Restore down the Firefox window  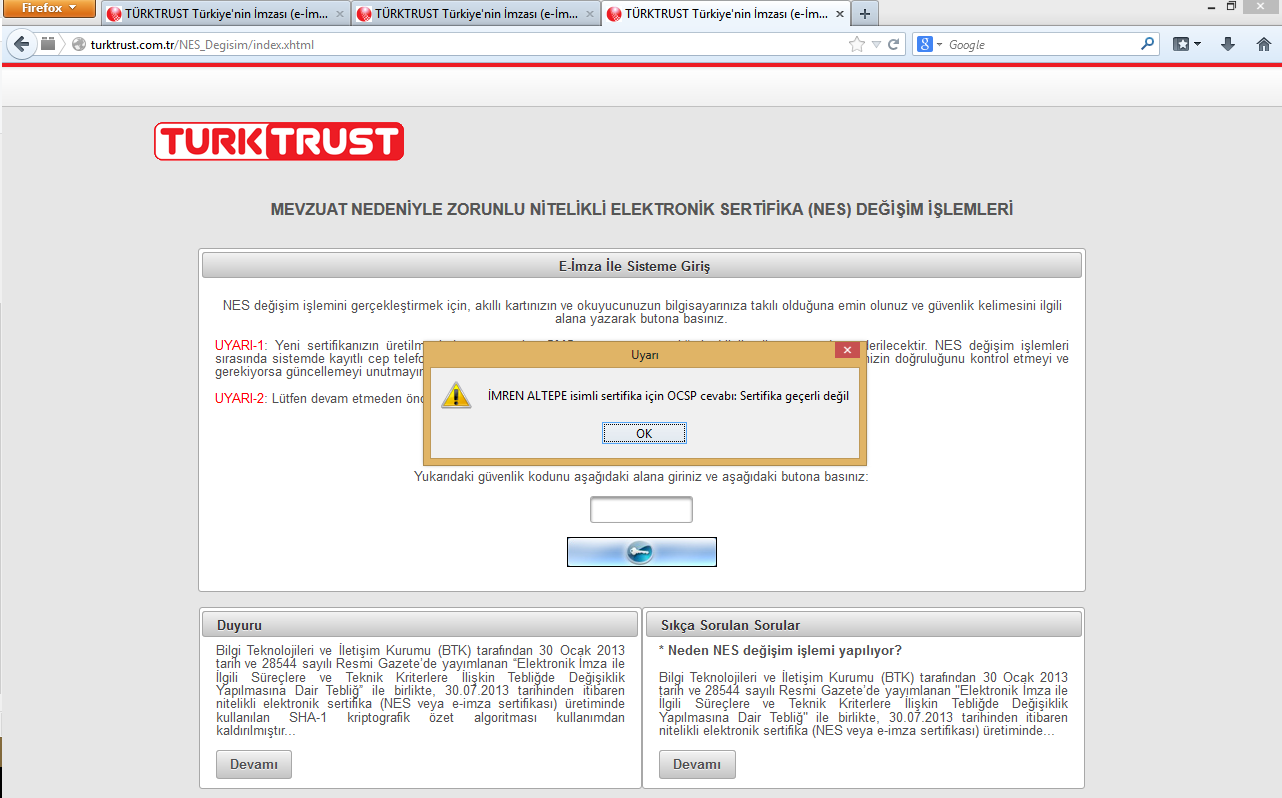pos(1232,6)
